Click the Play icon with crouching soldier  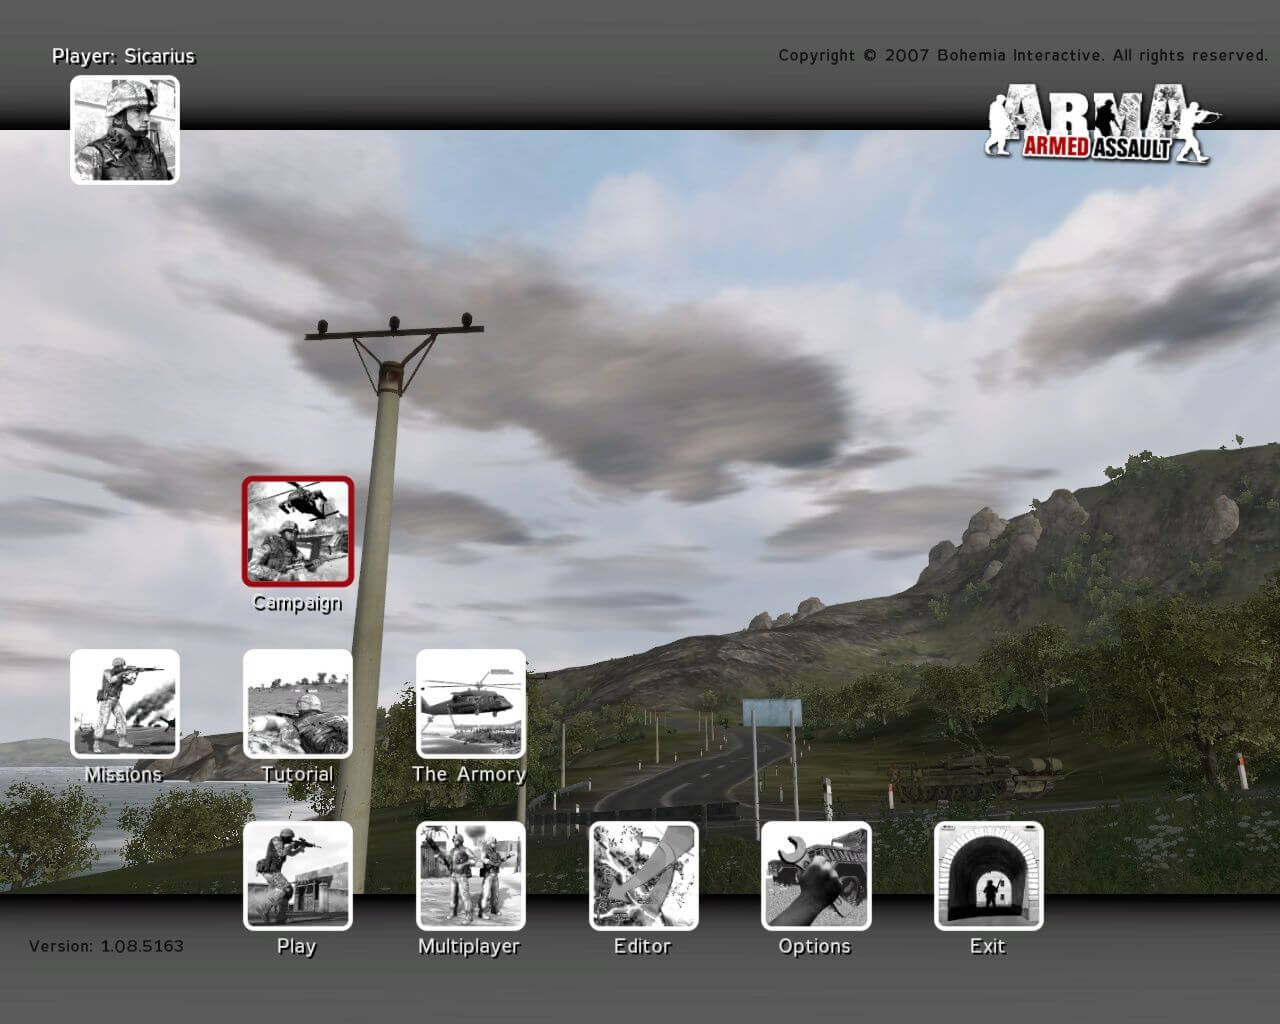(x=298, y=876)
